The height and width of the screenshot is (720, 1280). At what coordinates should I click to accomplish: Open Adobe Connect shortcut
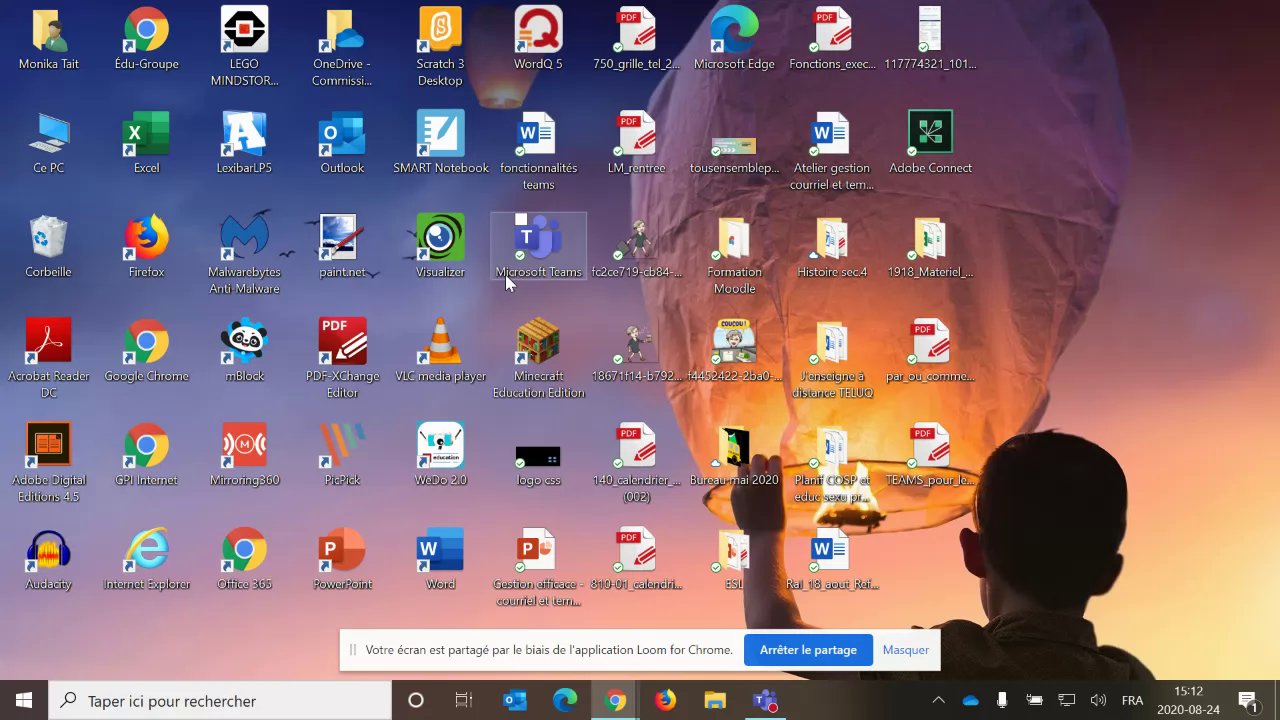click(930, 144)
